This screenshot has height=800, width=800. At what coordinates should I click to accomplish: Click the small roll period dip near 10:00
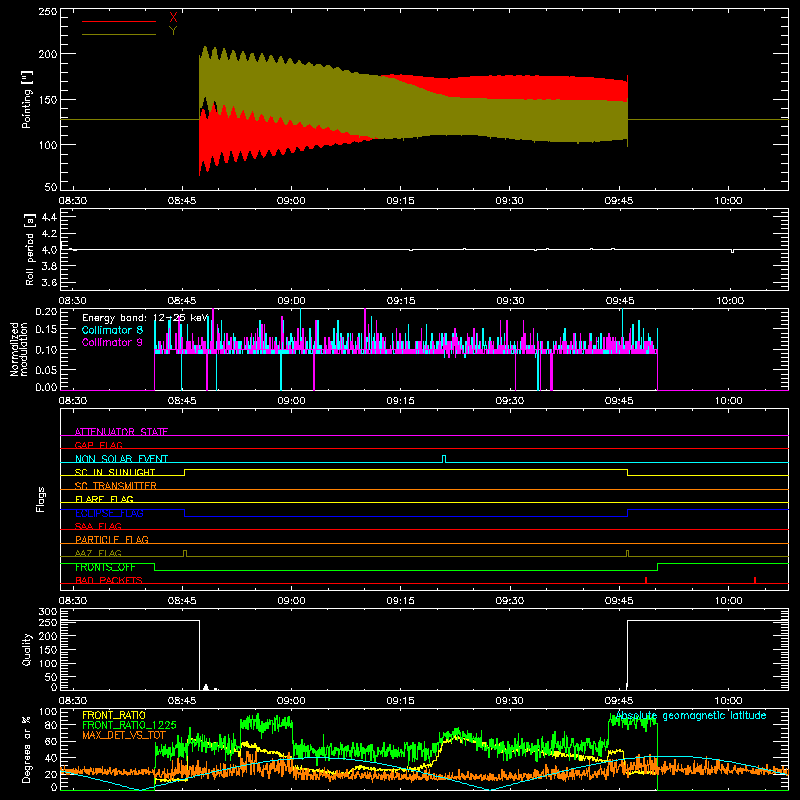pos(733,251)
